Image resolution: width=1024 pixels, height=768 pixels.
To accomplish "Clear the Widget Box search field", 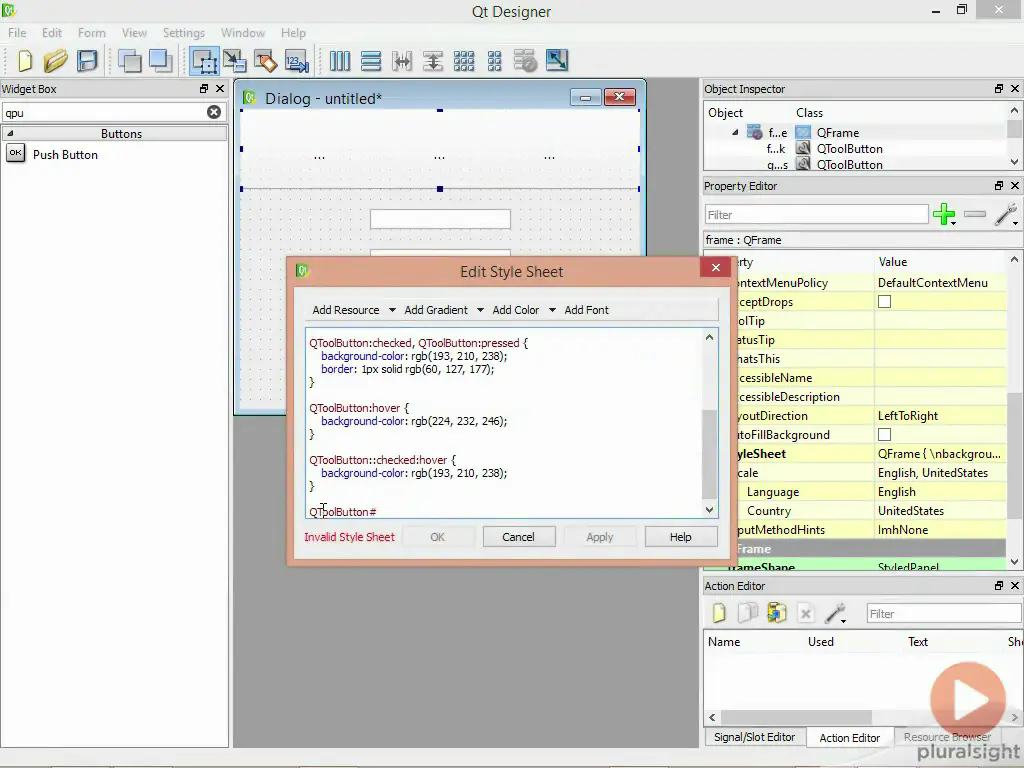I will click(213, 112).
